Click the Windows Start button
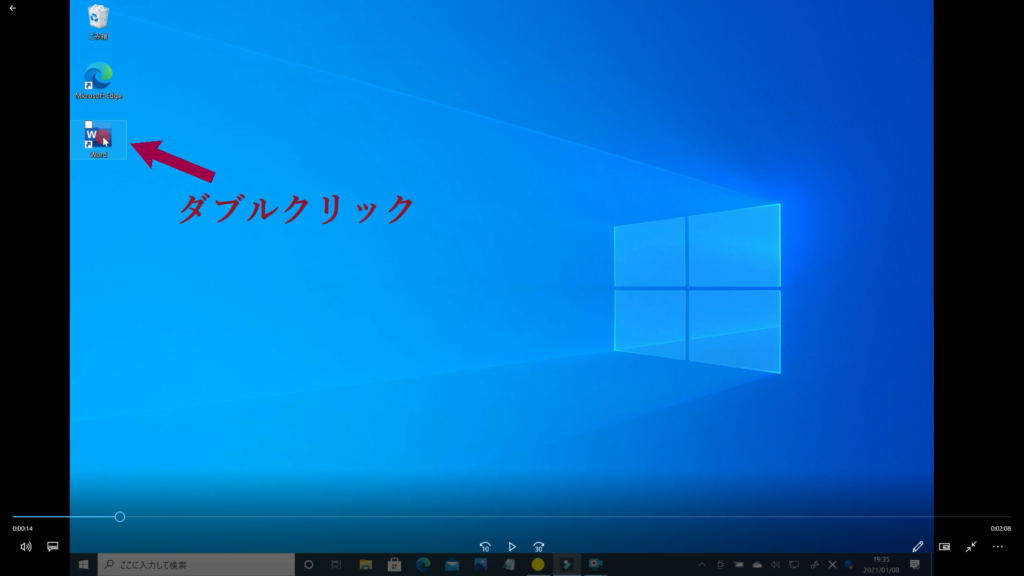The height and width of the screenshot is (576, 1024). (83, 565)
